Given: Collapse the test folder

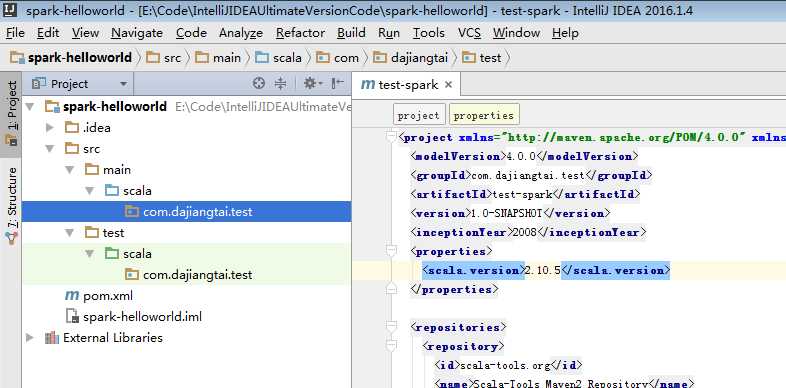Looking at the screenshot, I should [x=70, y=233].
